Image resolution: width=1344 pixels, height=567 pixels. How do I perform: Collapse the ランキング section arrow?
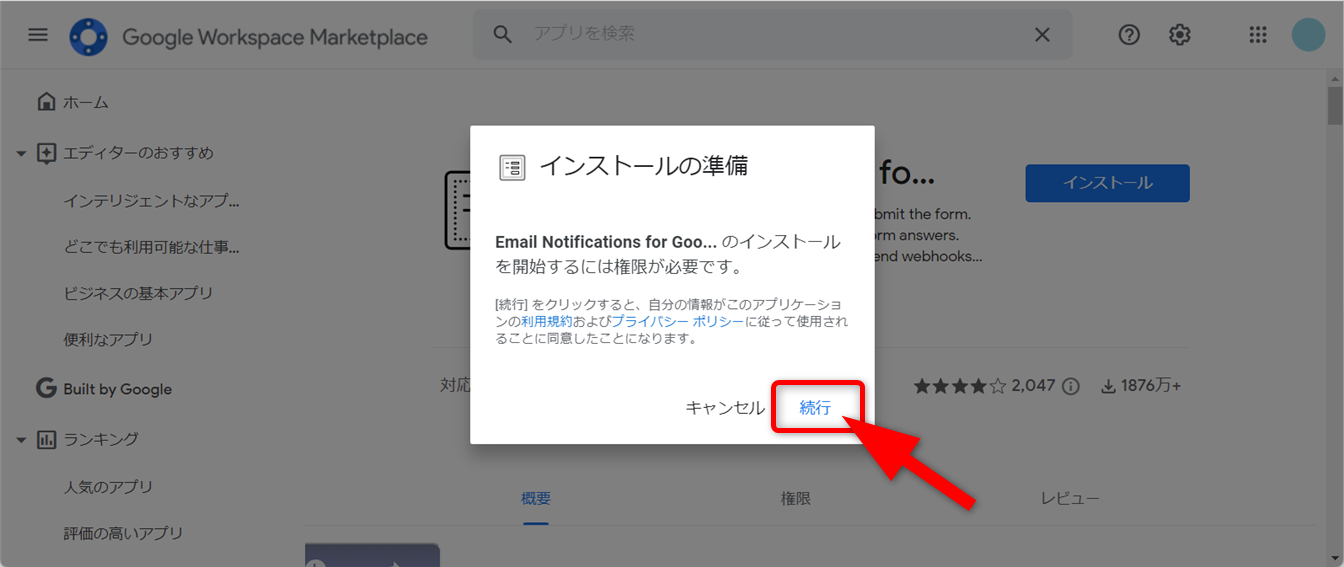[21, 440]
